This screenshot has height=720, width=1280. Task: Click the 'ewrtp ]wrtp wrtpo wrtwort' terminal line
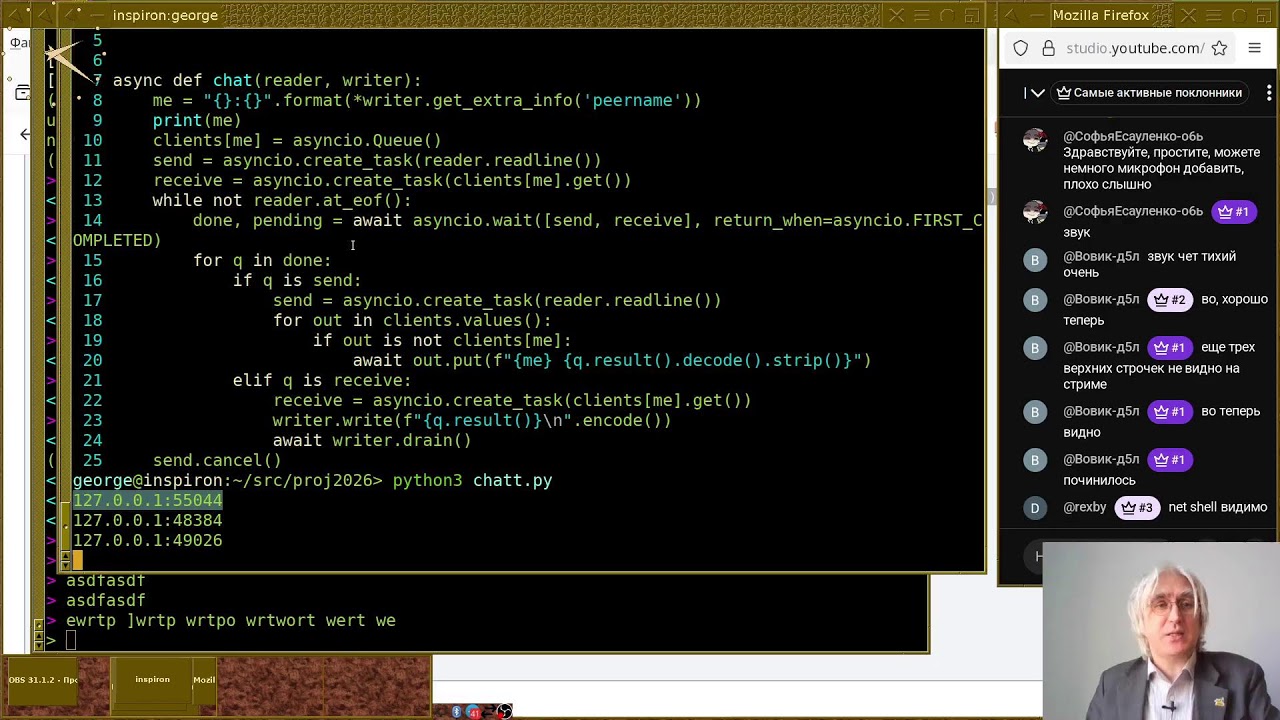click(x=231, y=621)
